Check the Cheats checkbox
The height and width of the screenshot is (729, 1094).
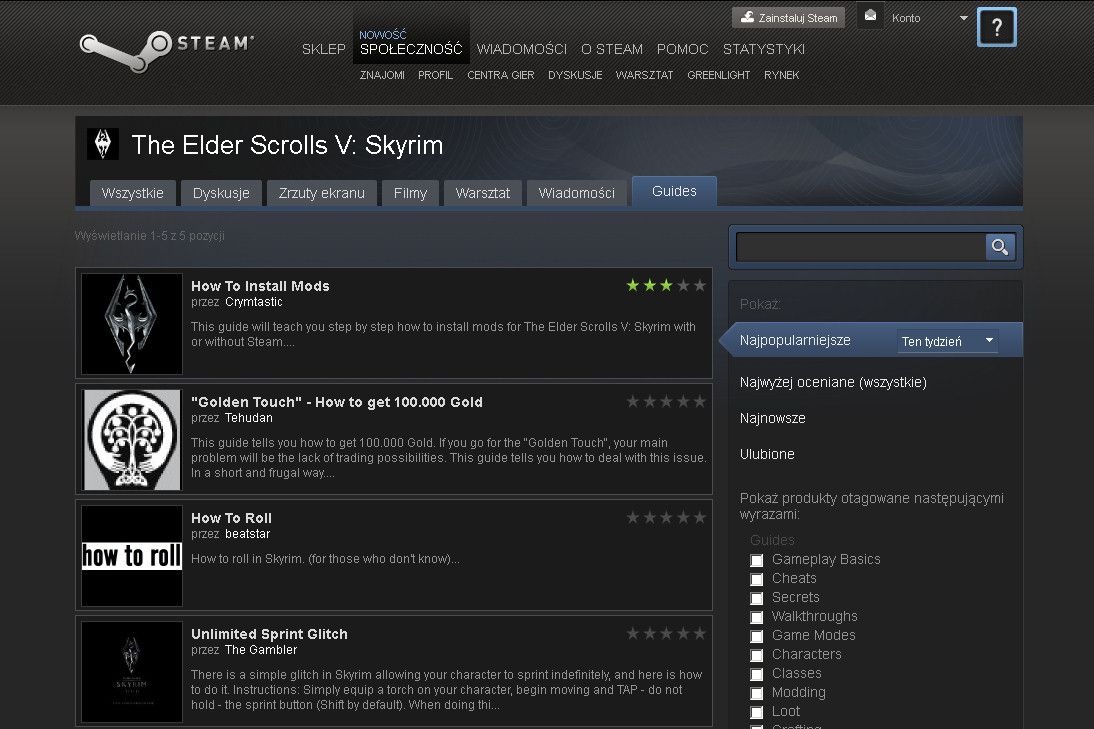pos(756,579)
